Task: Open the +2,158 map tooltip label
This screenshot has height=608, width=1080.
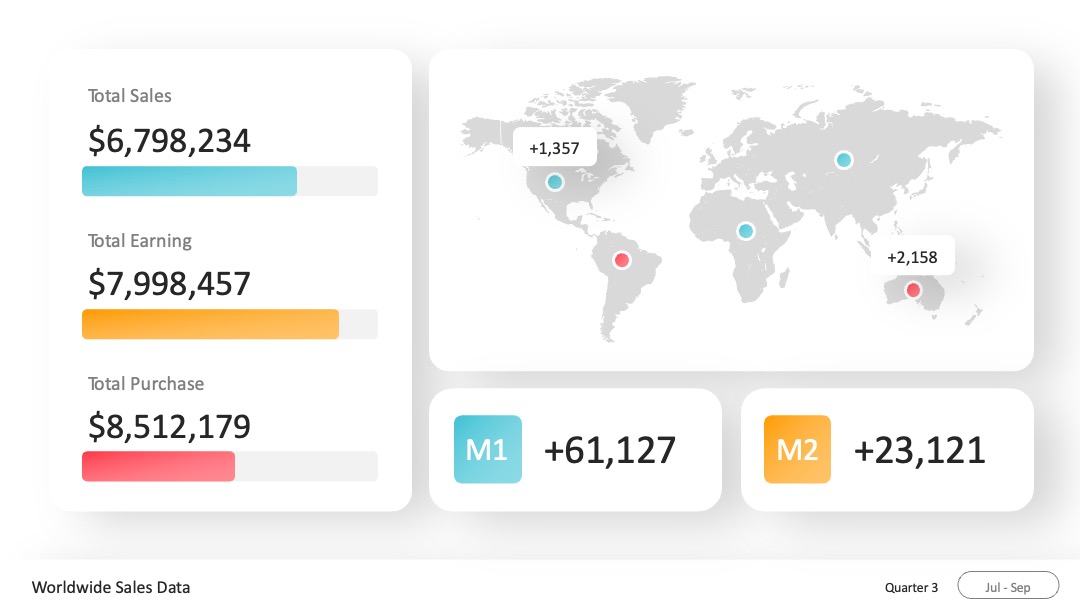Action: [913, 256]
